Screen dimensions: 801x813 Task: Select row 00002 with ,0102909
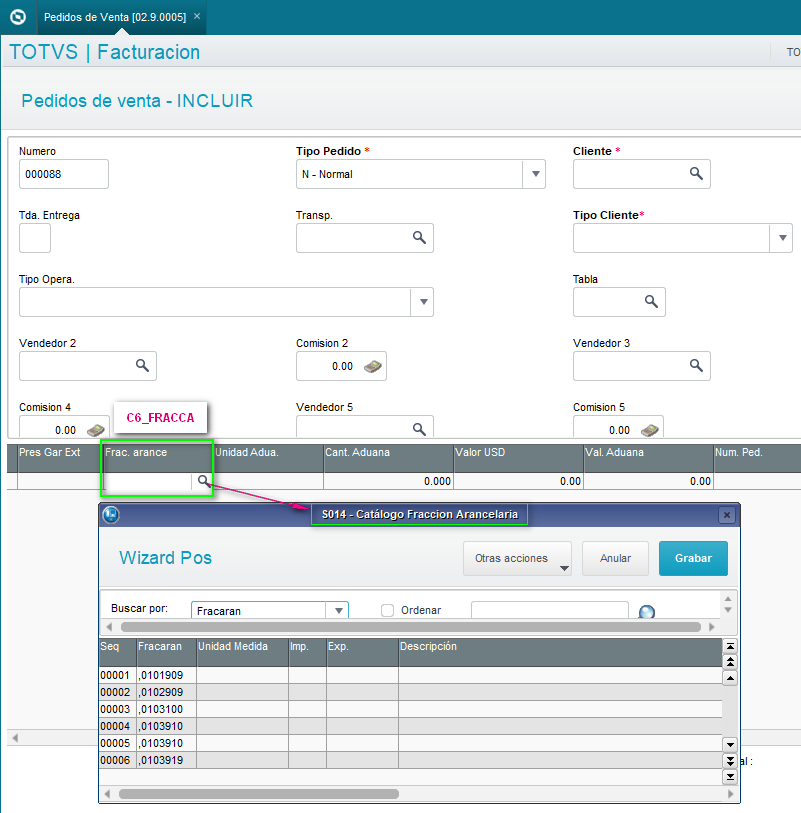(411, 692)
